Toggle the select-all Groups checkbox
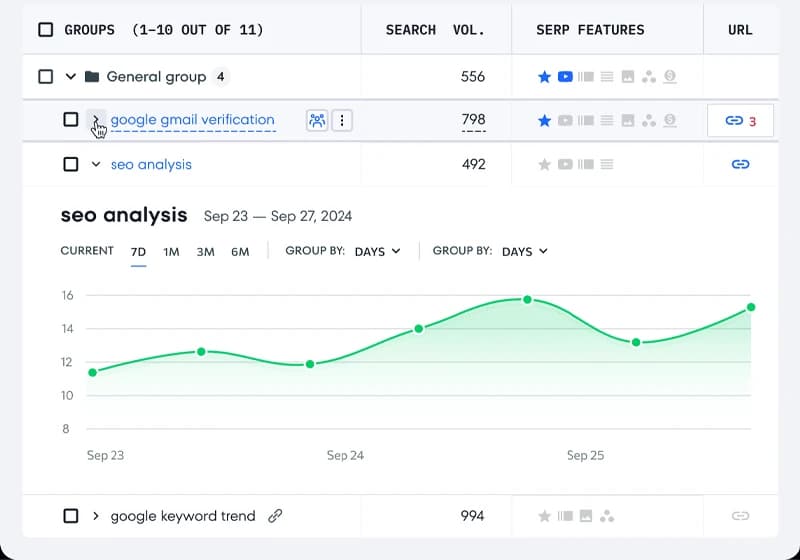 click(45, 30)
